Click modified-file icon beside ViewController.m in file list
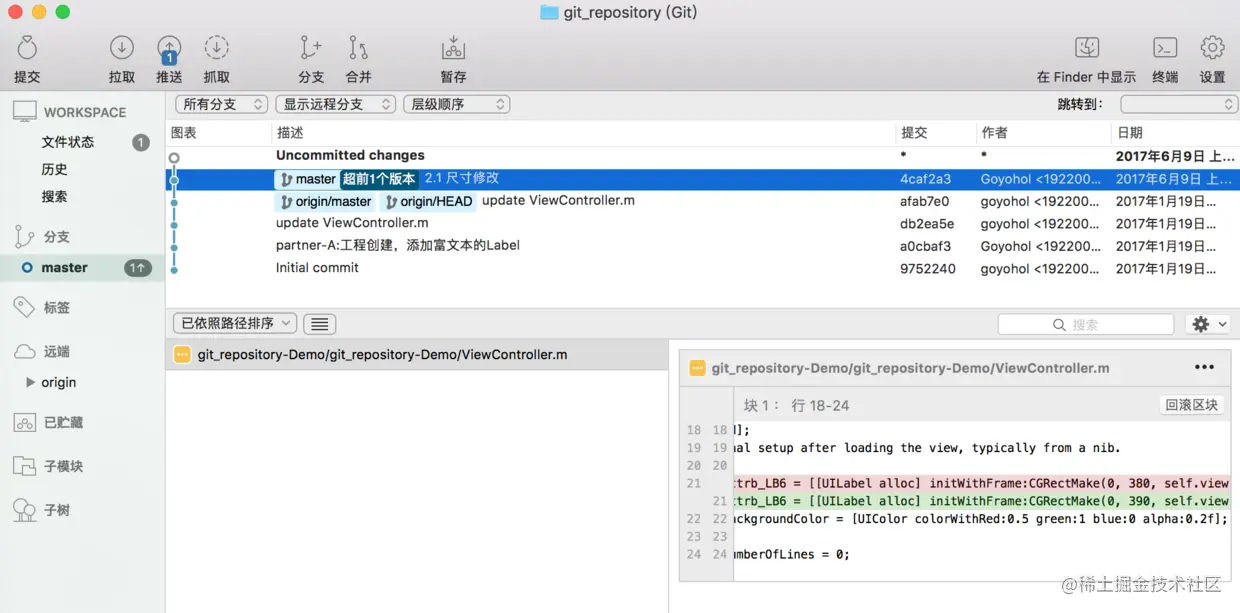Screen dimensions: 1240x613 point(182,354)
